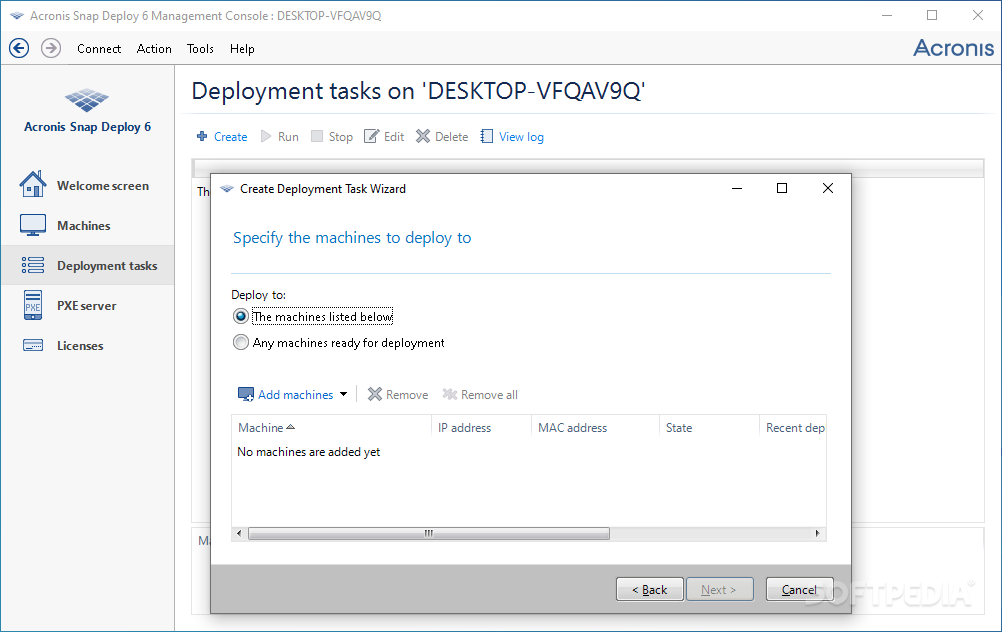Select 'Any machines ready for deployment' radio button
The width and height of the screenshot is (1002, 632).
click(241, 343)
